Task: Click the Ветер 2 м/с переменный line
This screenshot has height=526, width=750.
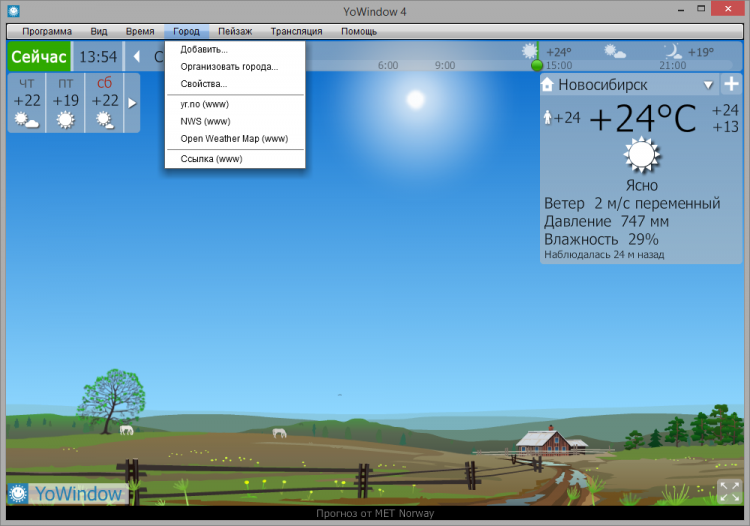Action: [632, 204]
